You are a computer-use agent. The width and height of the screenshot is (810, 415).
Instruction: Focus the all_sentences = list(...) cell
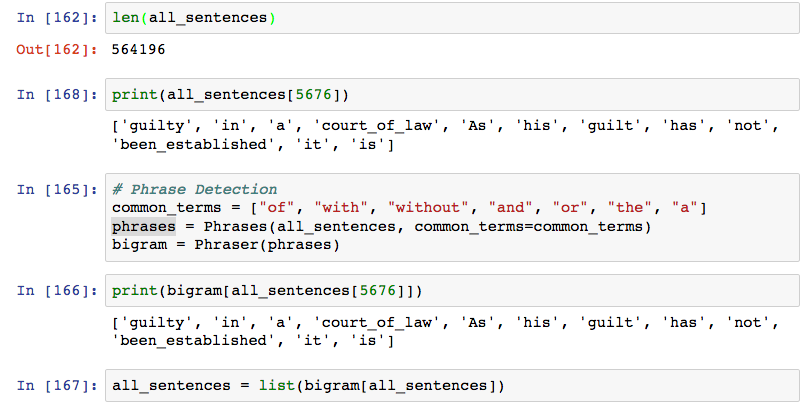coord(452,386)
